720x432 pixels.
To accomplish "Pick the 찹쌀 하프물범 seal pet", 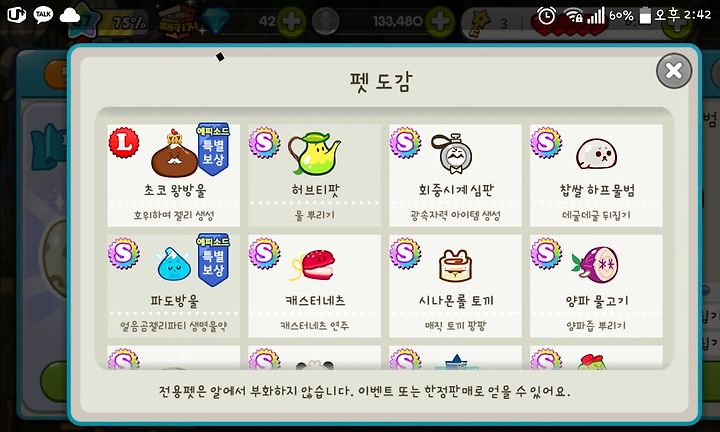I will (596, 175).
